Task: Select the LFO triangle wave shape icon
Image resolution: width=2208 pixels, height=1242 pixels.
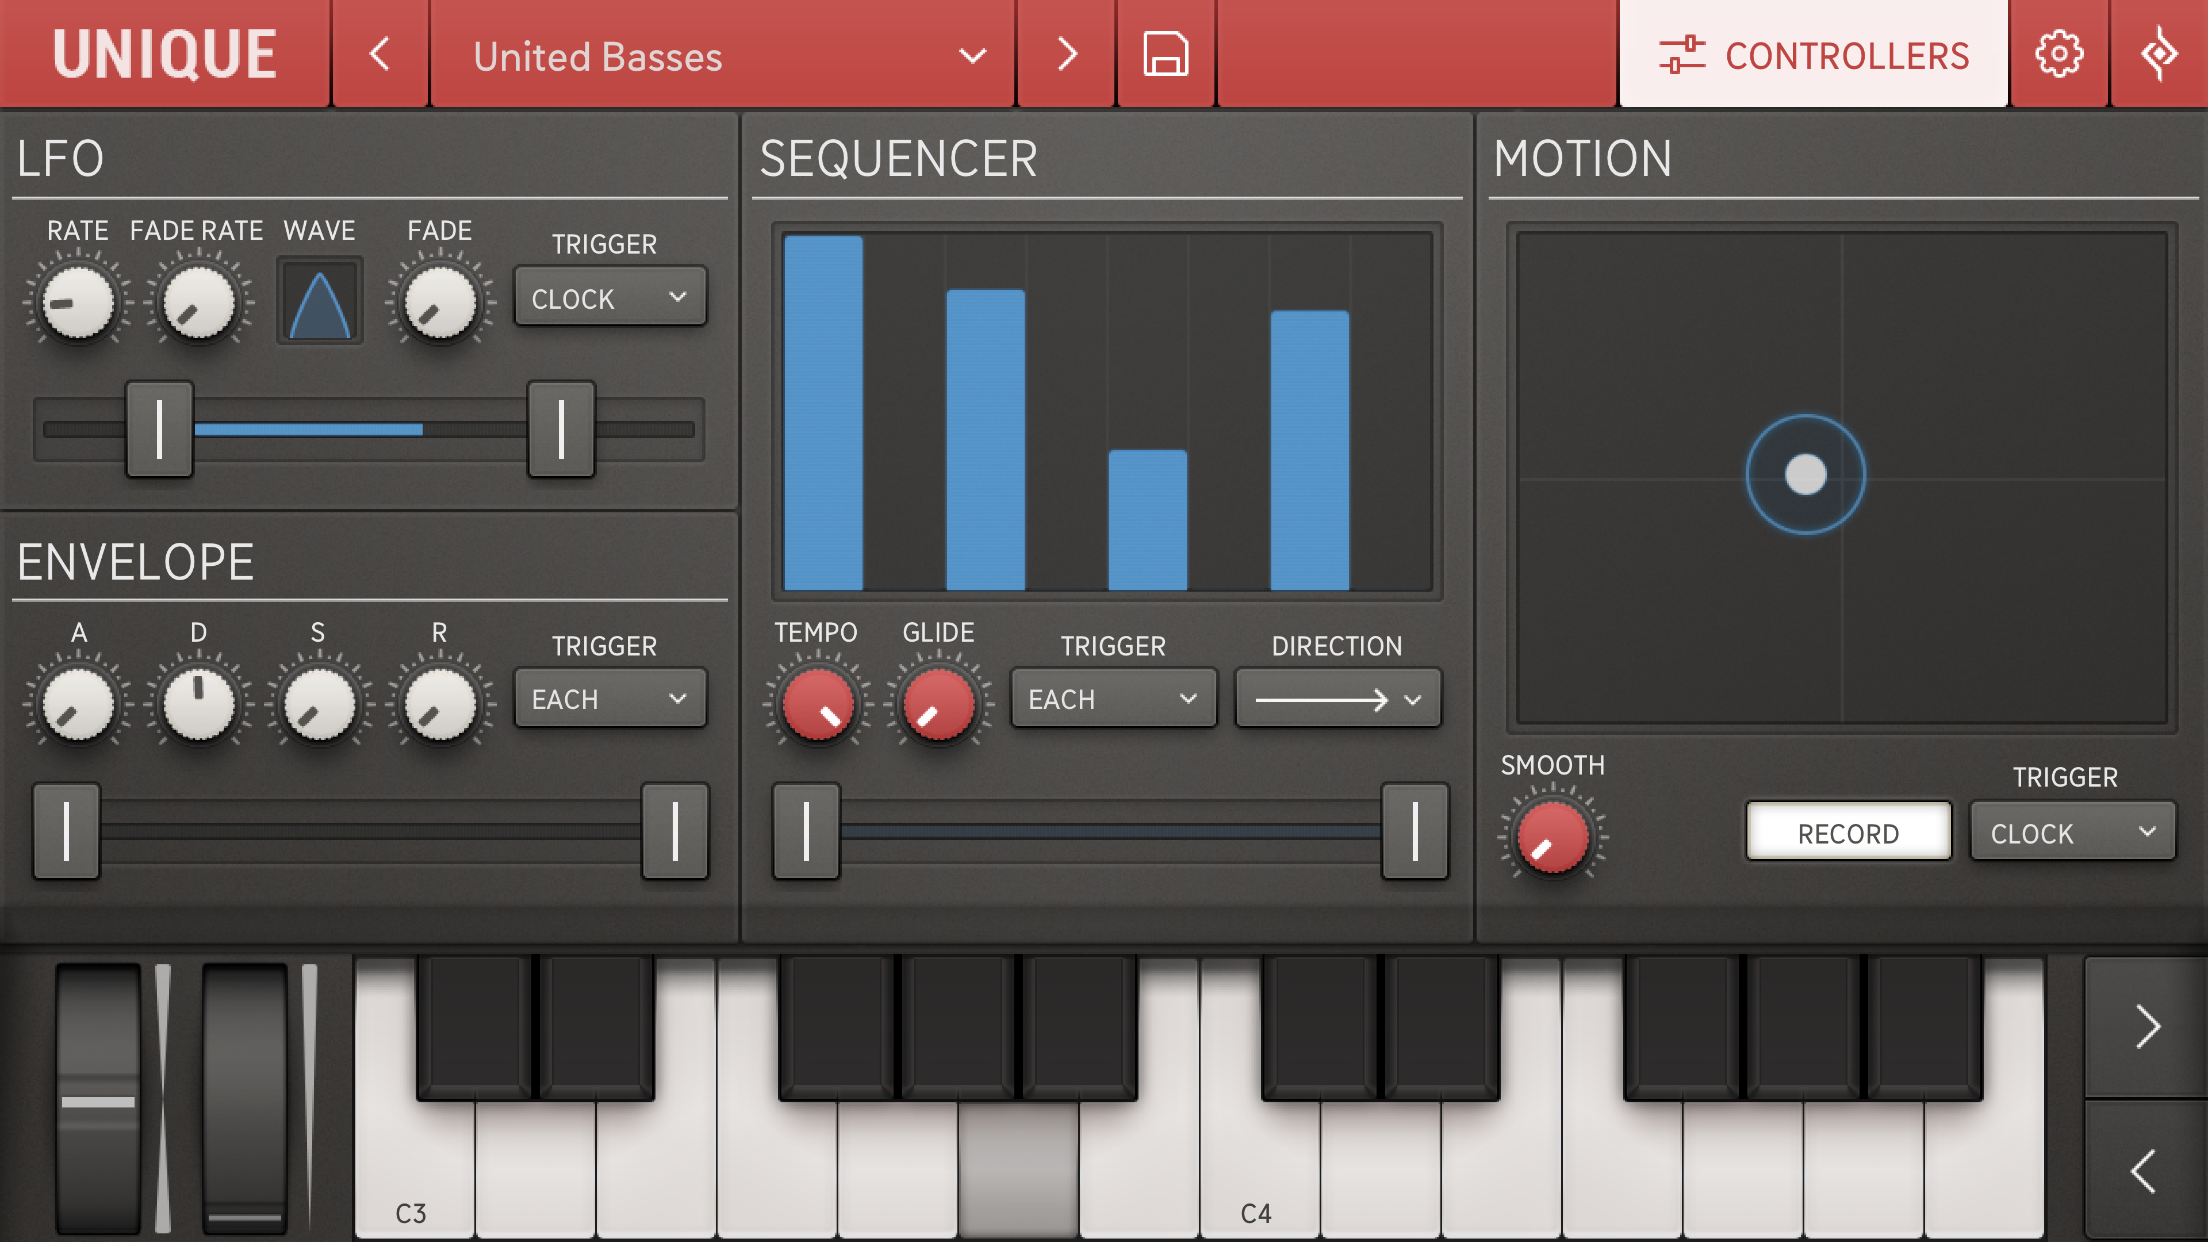Action: click(319, 302)
